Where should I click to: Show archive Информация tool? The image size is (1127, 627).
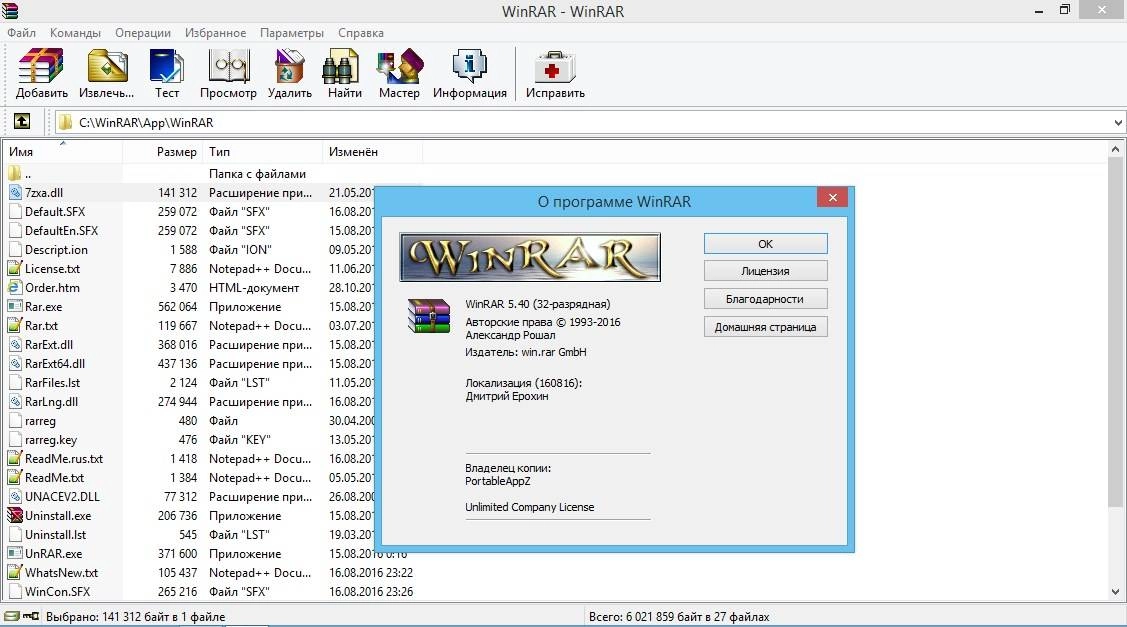[469, 73]
